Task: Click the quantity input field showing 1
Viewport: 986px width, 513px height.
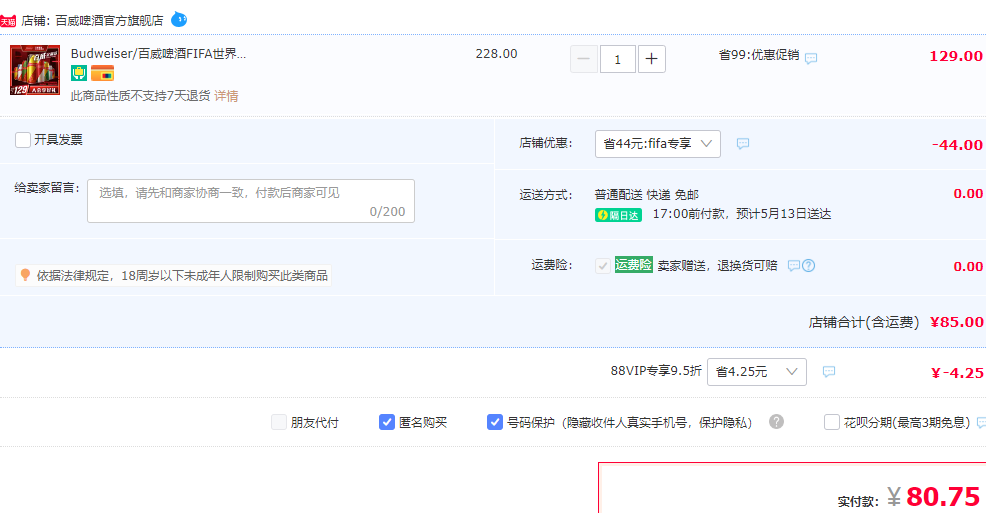Action: (618, 59)
